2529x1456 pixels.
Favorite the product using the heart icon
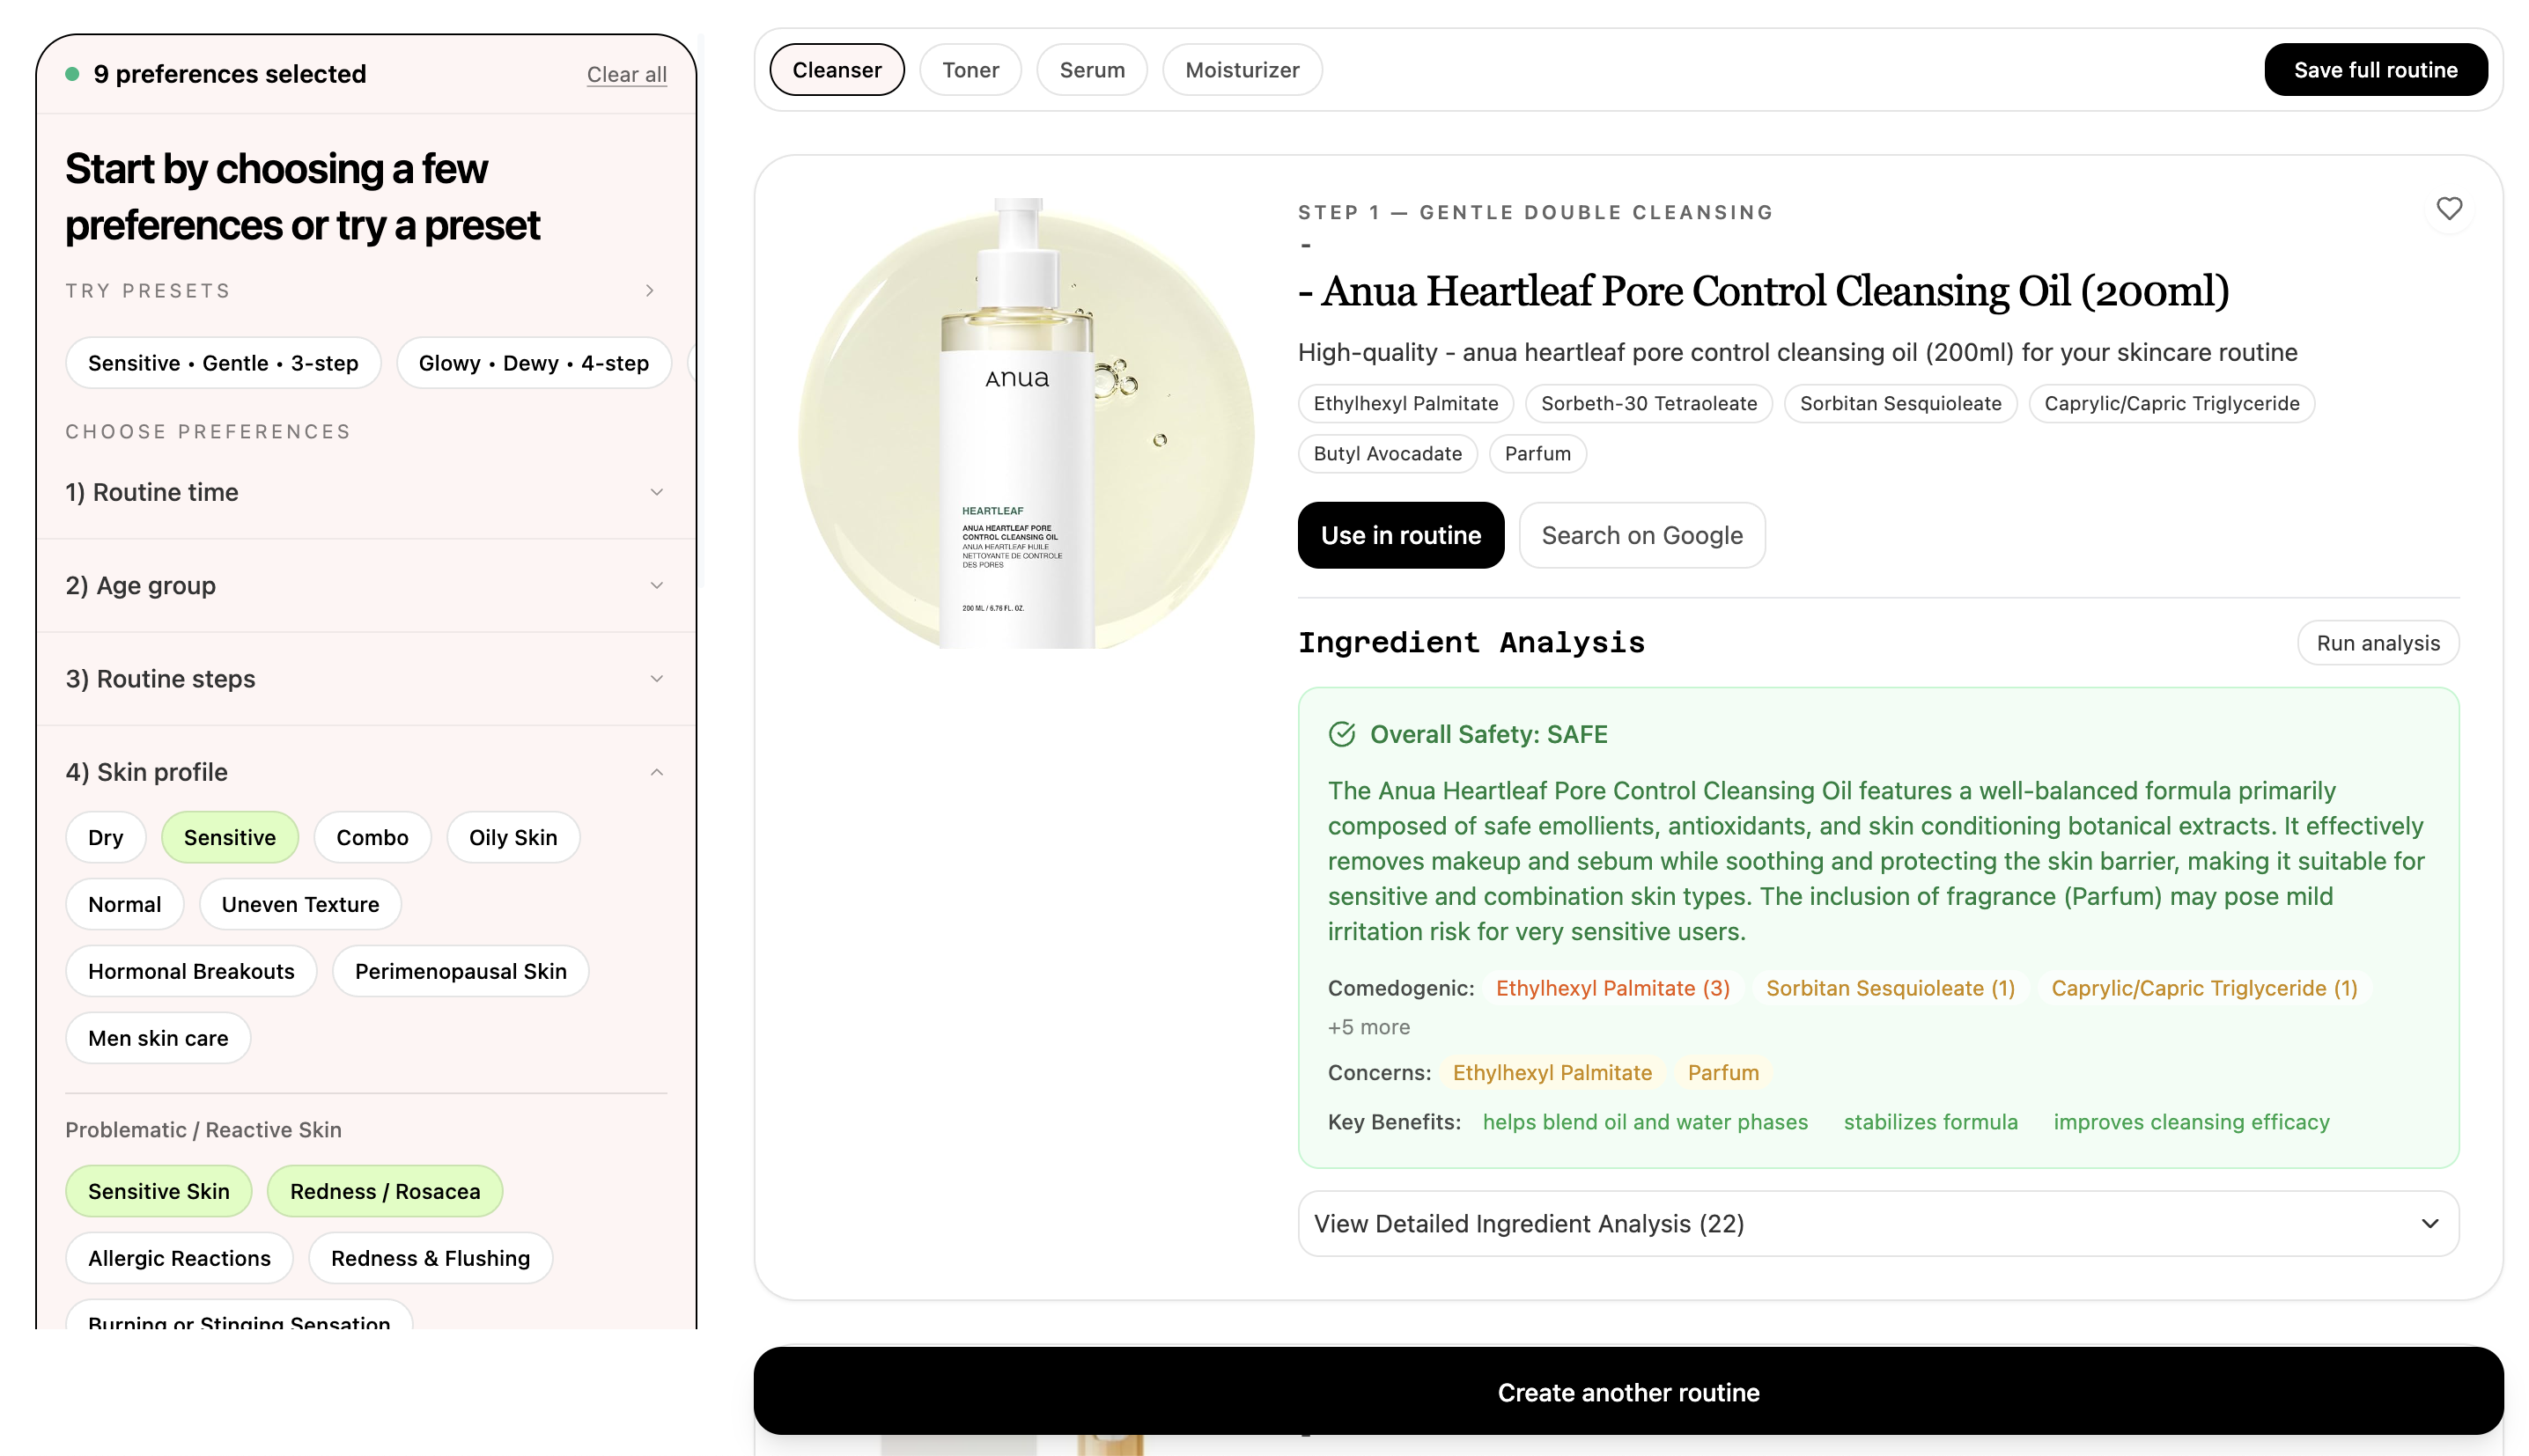(x=2450, y=208)
